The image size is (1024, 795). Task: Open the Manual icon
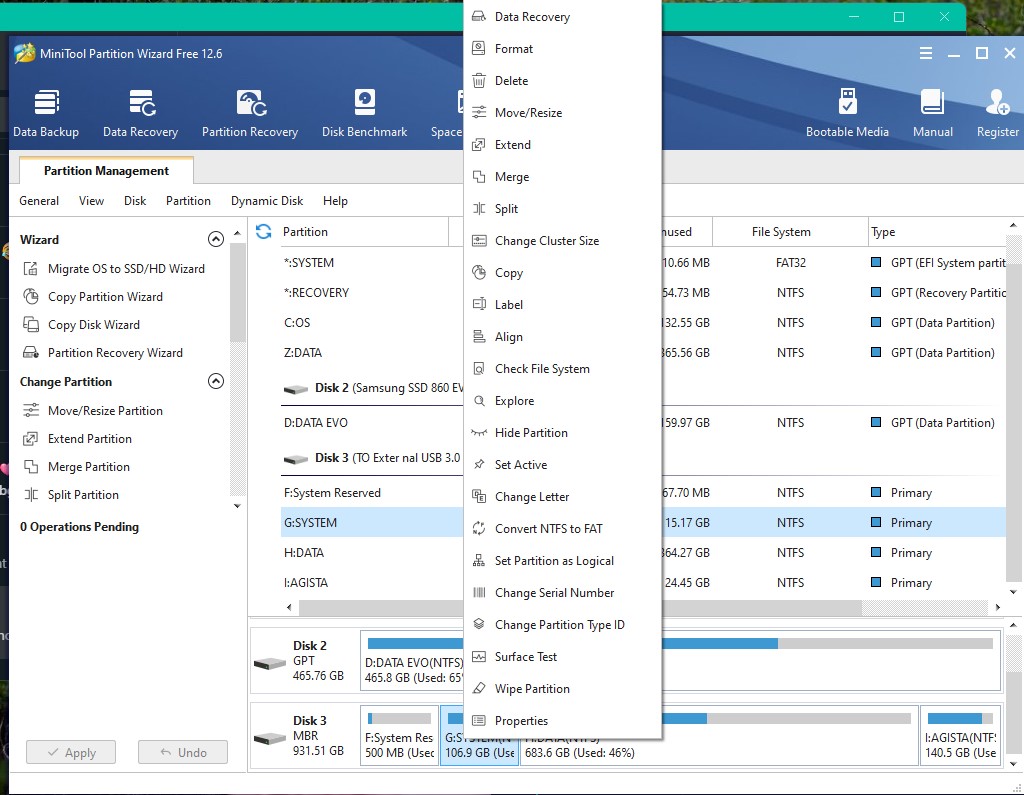click(933, 114)
